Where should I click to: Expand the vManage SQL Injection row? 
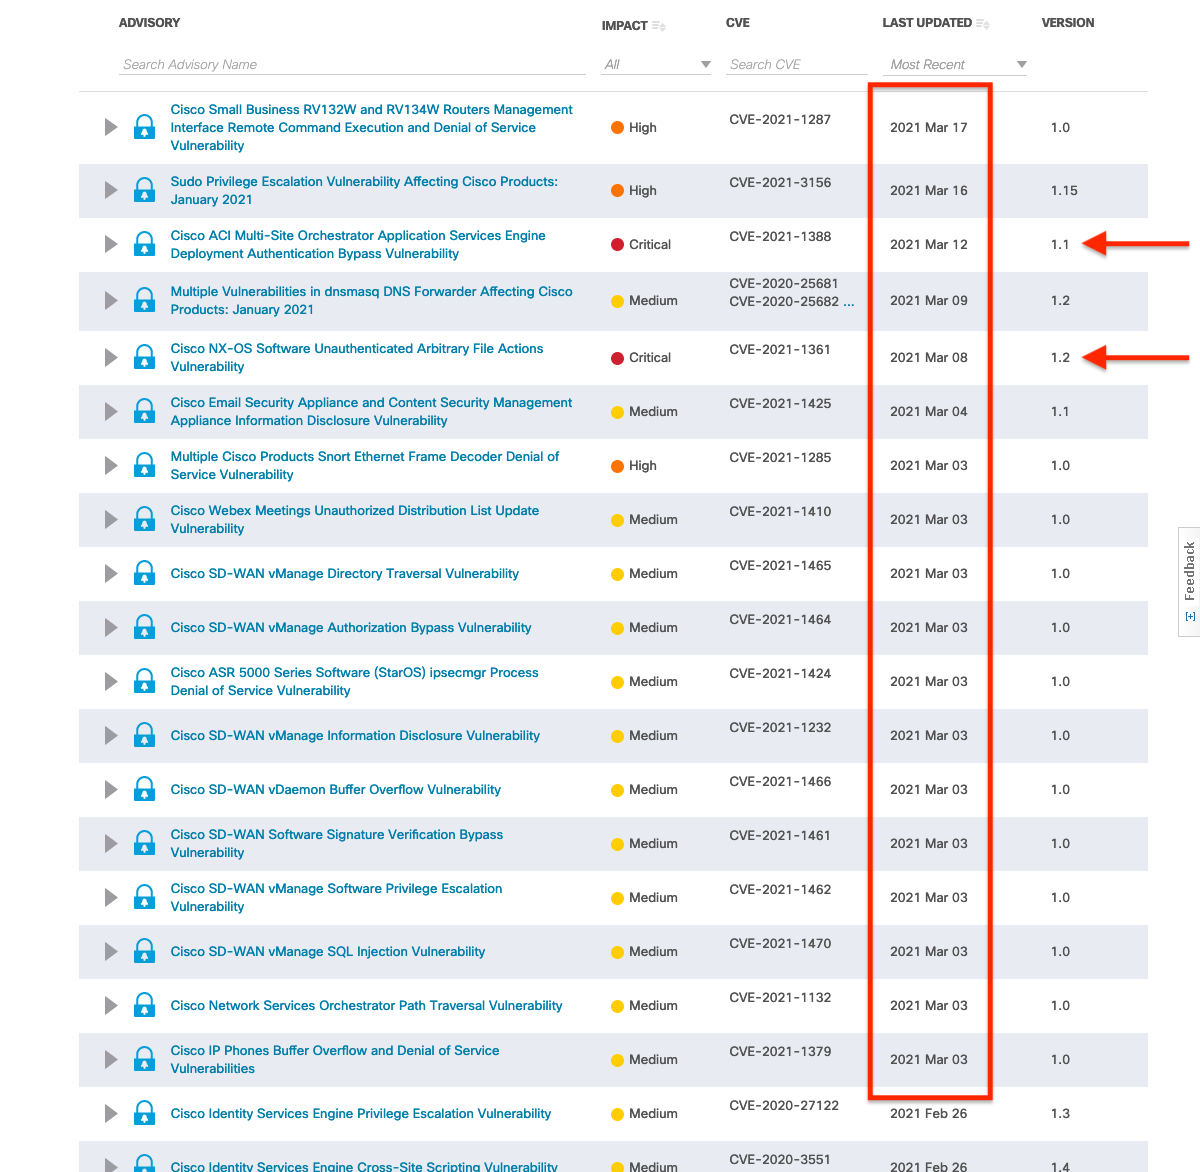(x=111, y=951)
